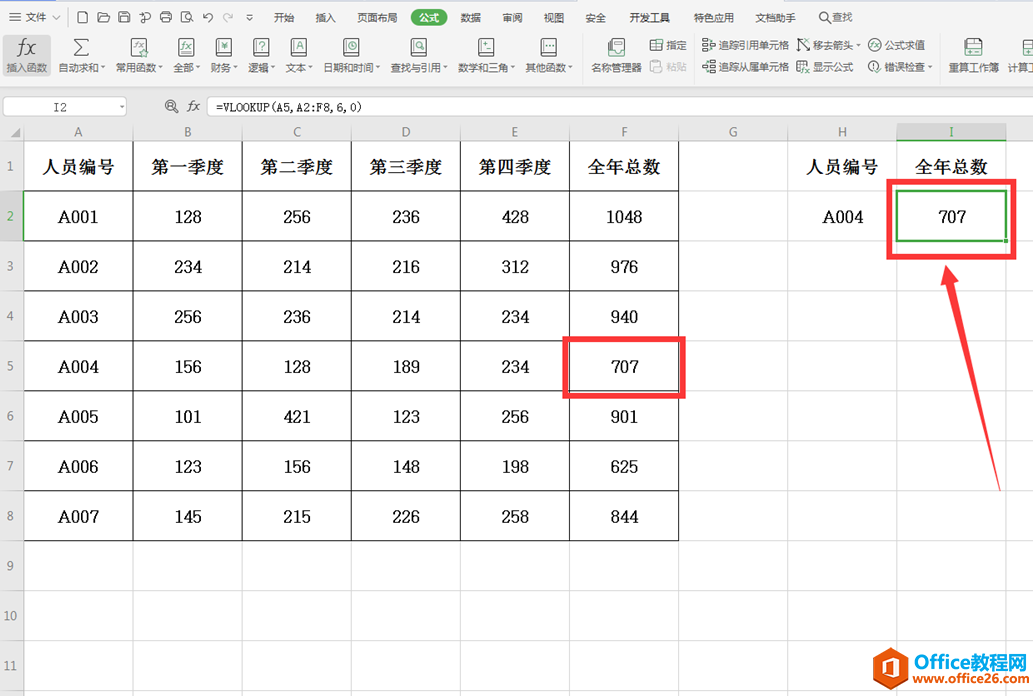The height and width of the screenshot is (696, 1036).
Task: Select the Formulas (公式) tab
Action: coord(429,18)
